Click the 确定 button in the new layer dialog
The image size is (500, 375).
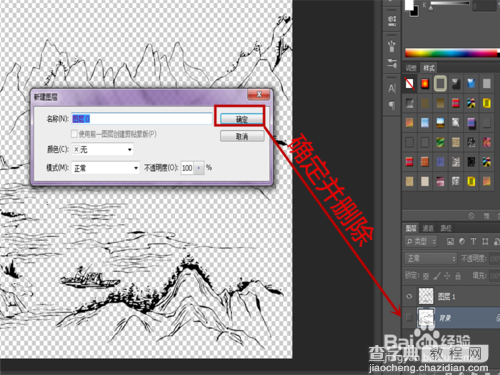click(242, 119)
